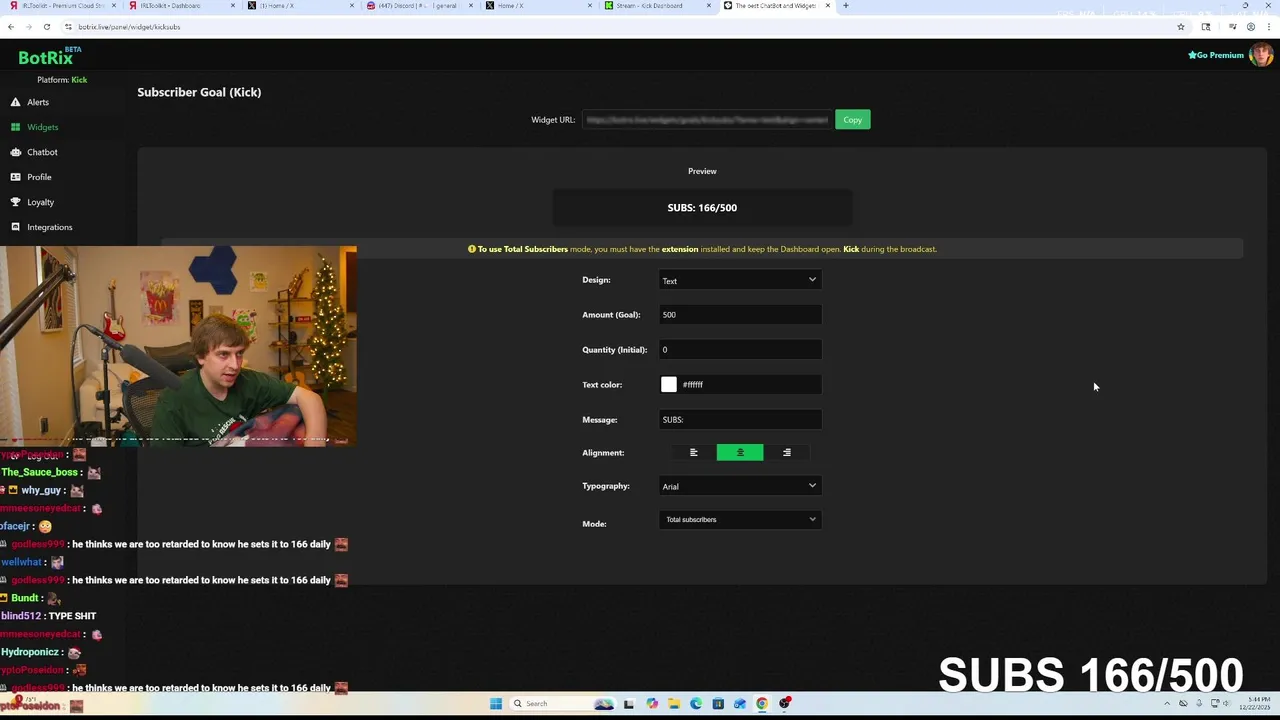Click the Amount (Goal) input field
1280x720 pixels.
740,315
